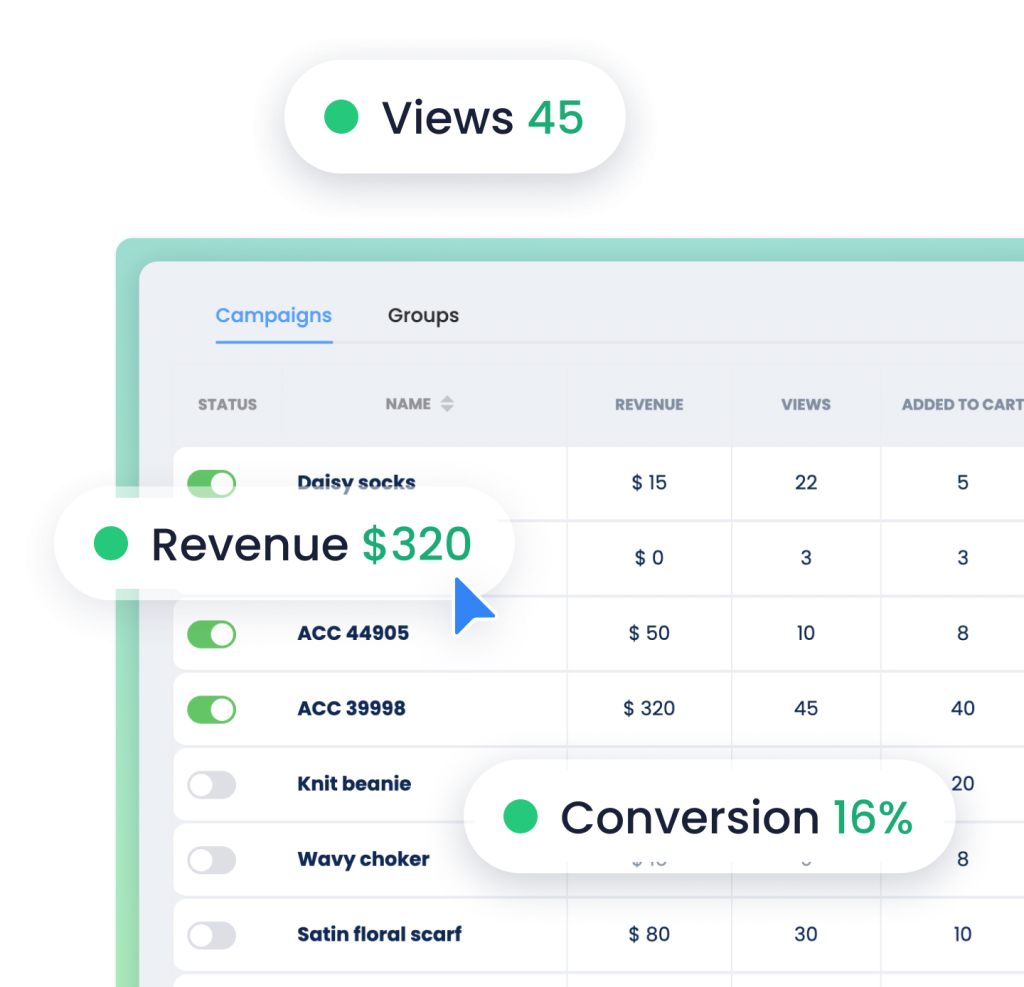Click the green dot in the Views badge
Viewport: 1024px width, 987px height.
[x=341, y=117]
